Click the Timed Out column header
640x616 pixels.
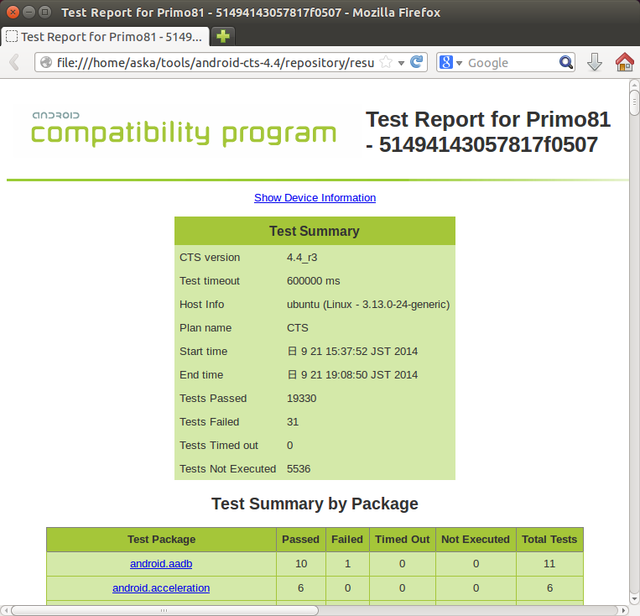[x=402, y=540]
